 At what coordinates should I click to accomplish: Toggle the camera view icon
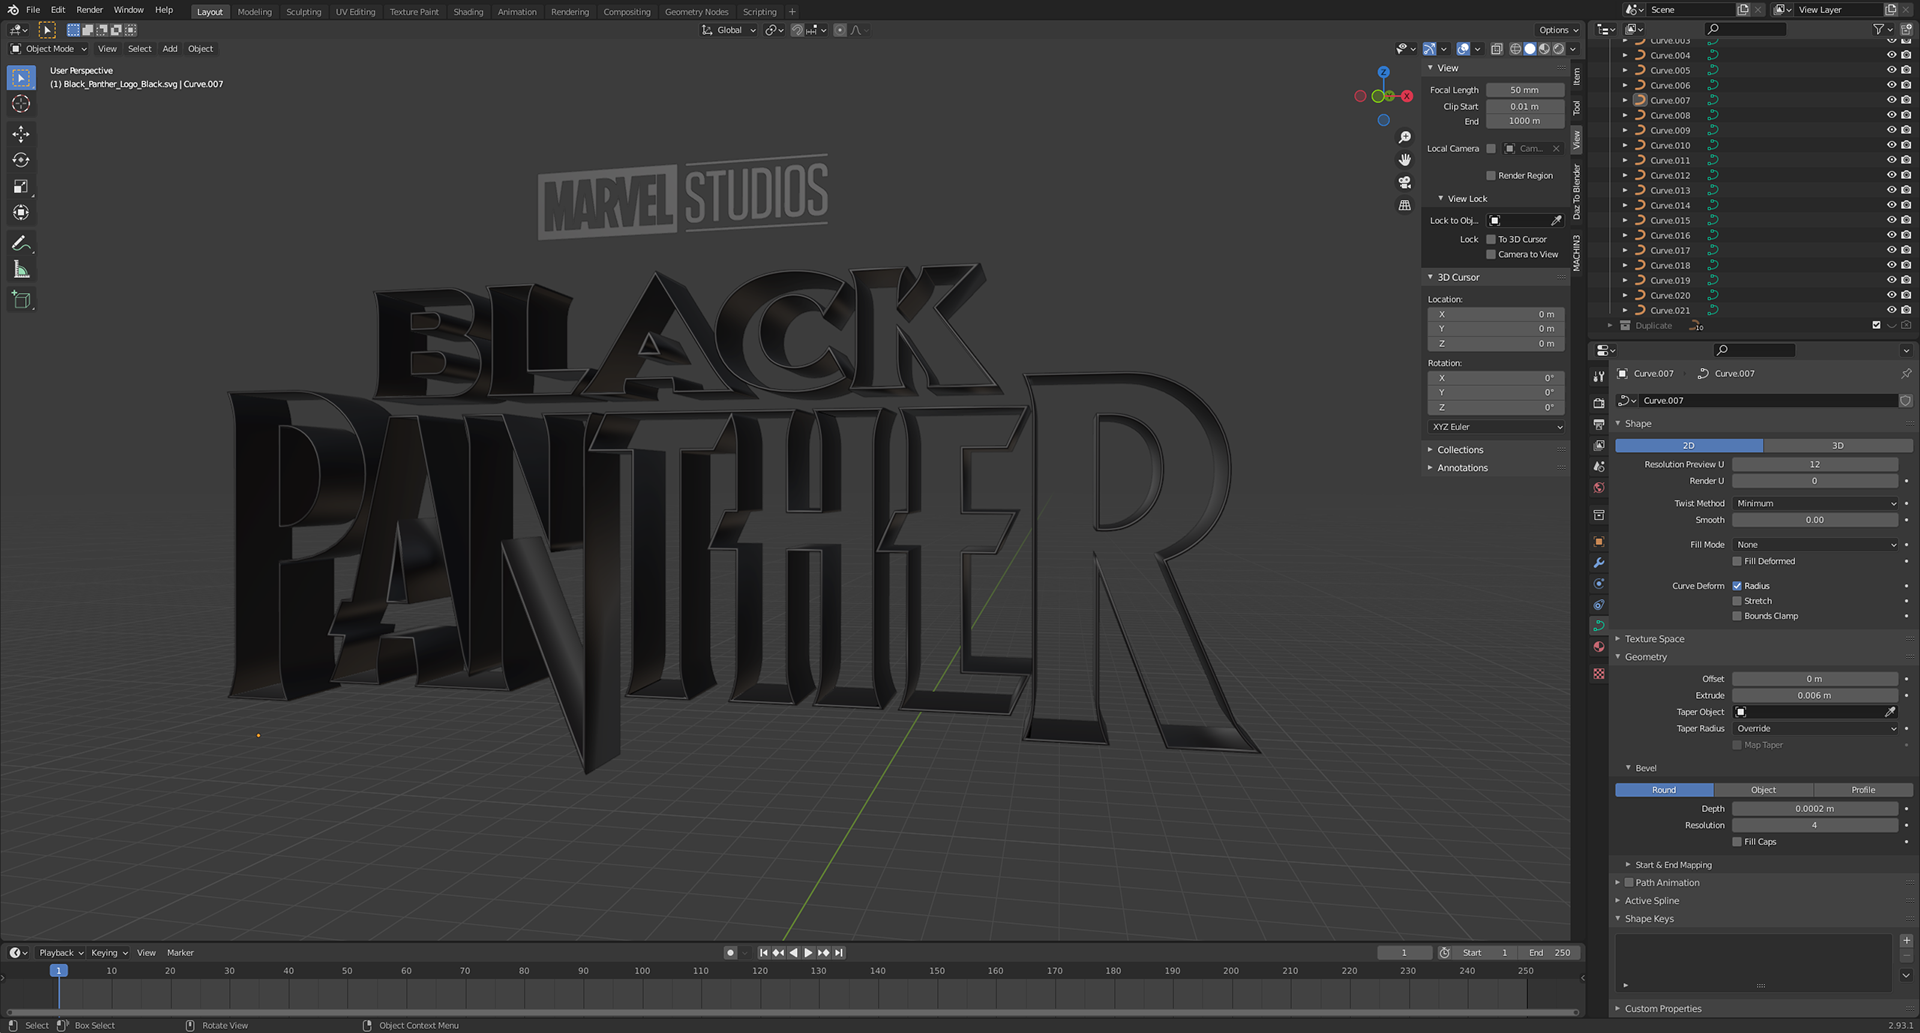pos(1405,182)
